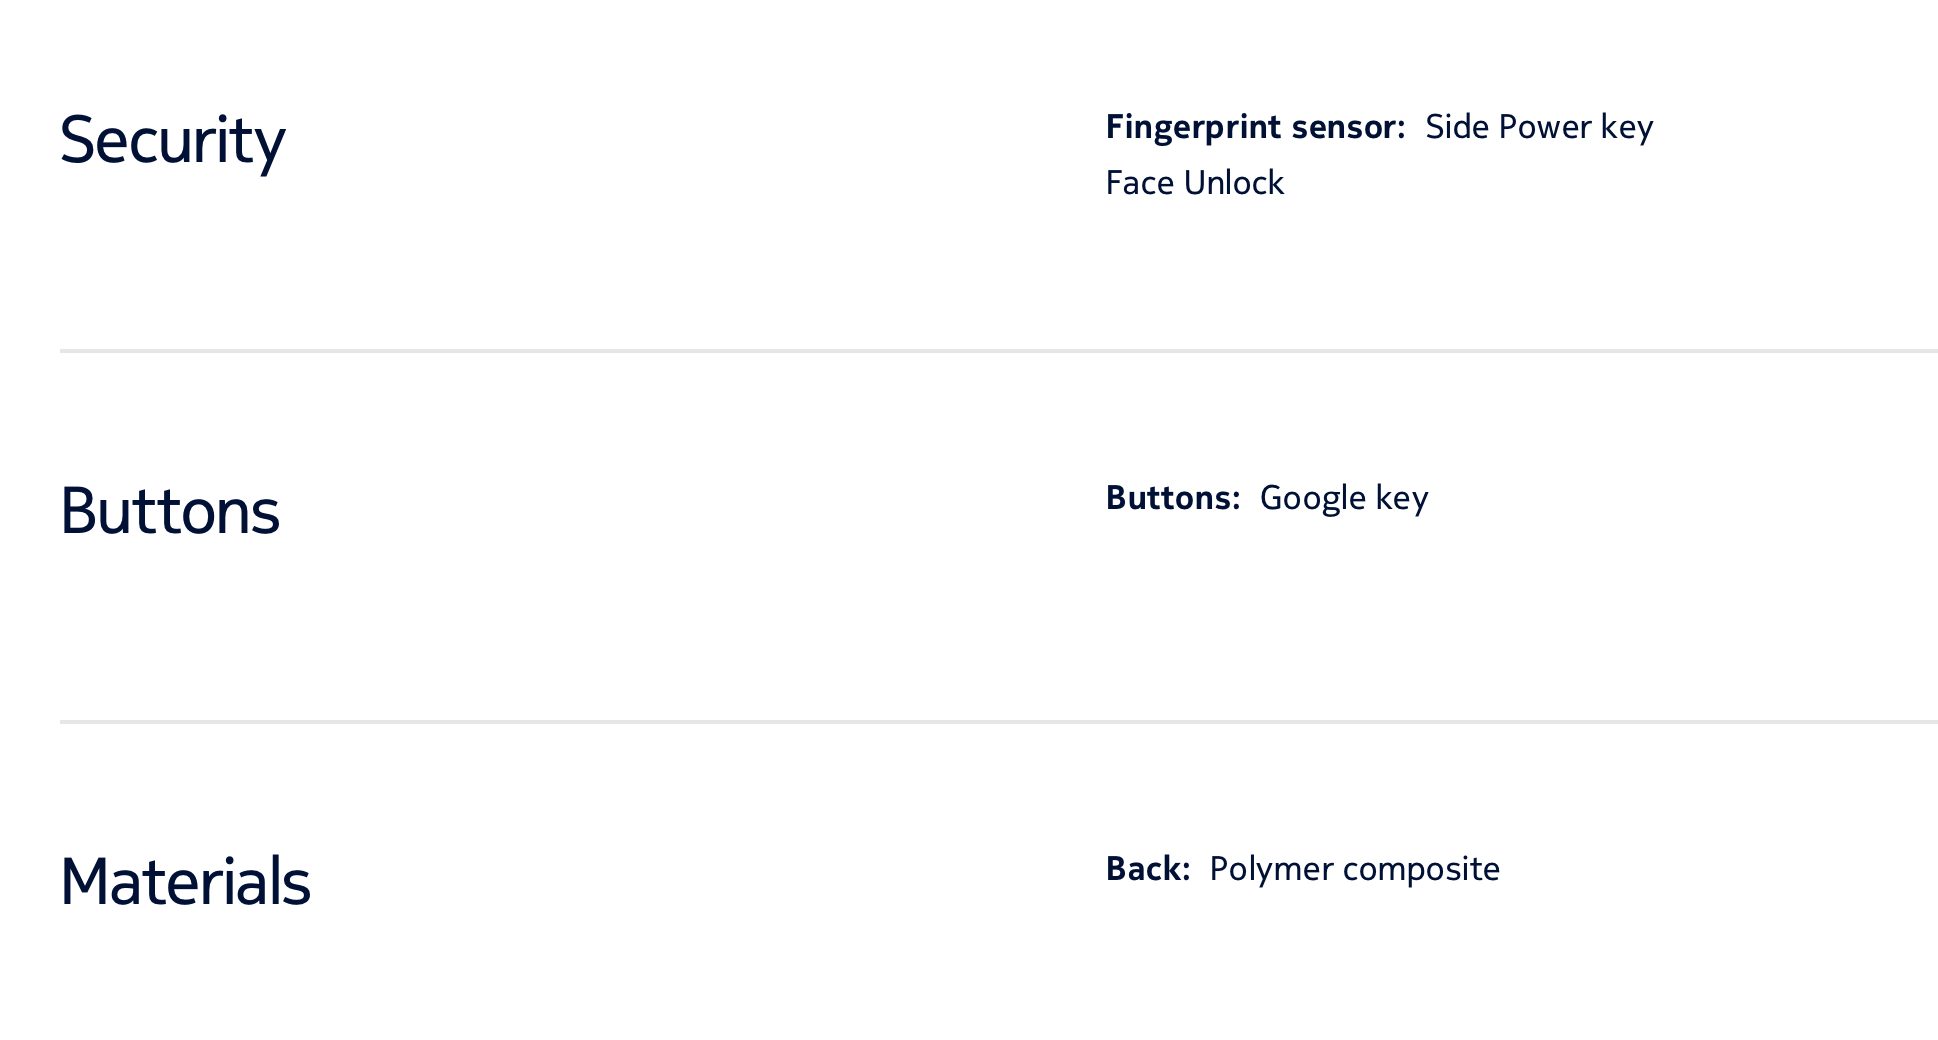Image resolution: width=1938 pixels, height=1040 pixels.
Task: Click the divider line below Security section
Action: pos(998,351)
